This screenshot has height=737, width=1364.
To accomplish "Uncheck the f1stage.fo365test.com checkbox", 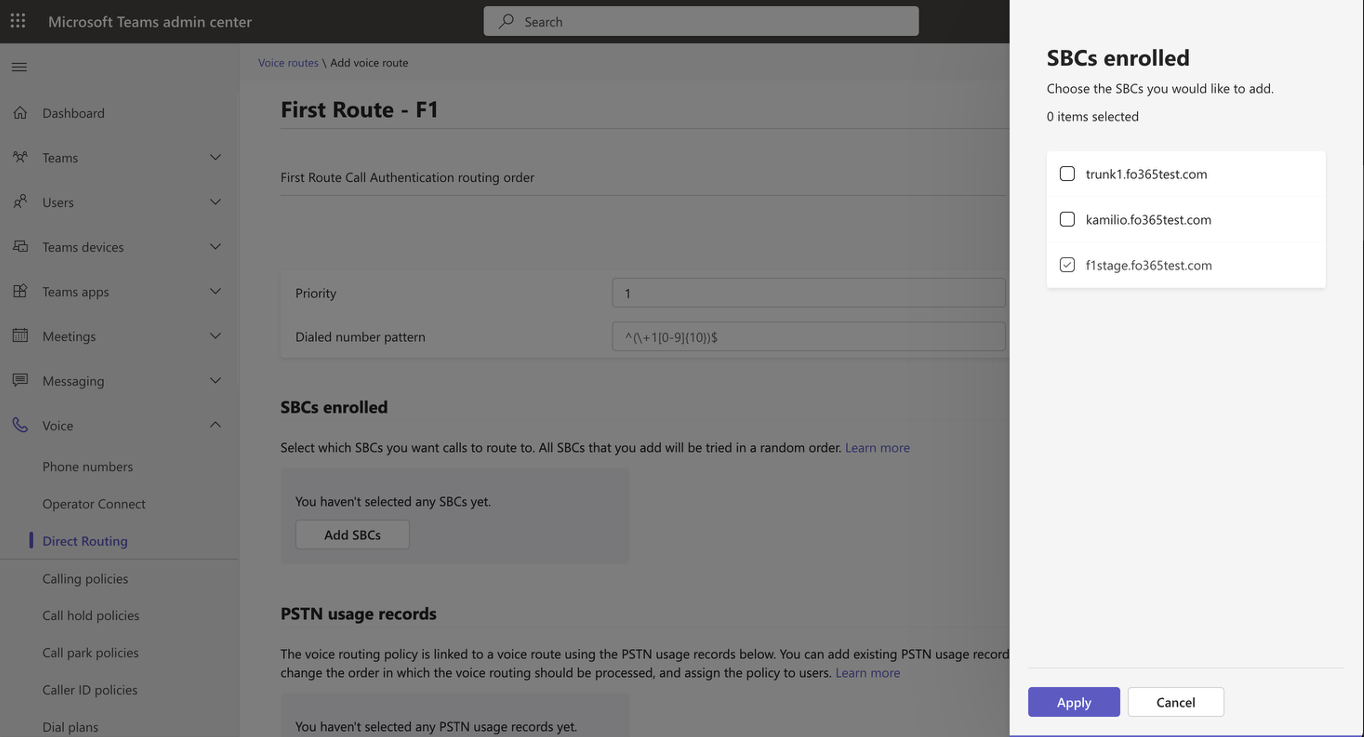I will point(1067,265).
